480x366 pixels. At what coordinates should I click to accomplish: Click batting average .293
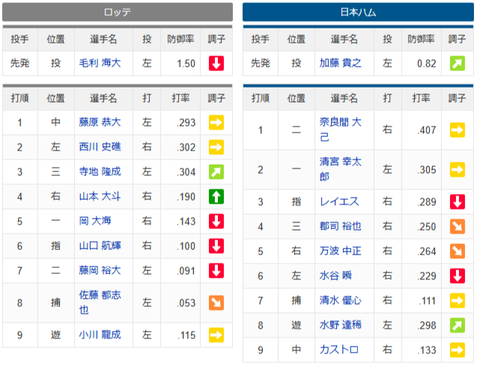[186, 123]
